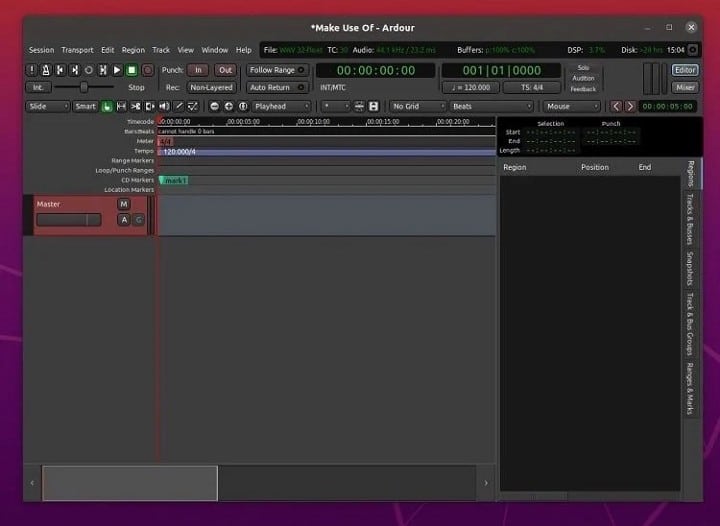Toggle Follow Range option

[272, 70]
